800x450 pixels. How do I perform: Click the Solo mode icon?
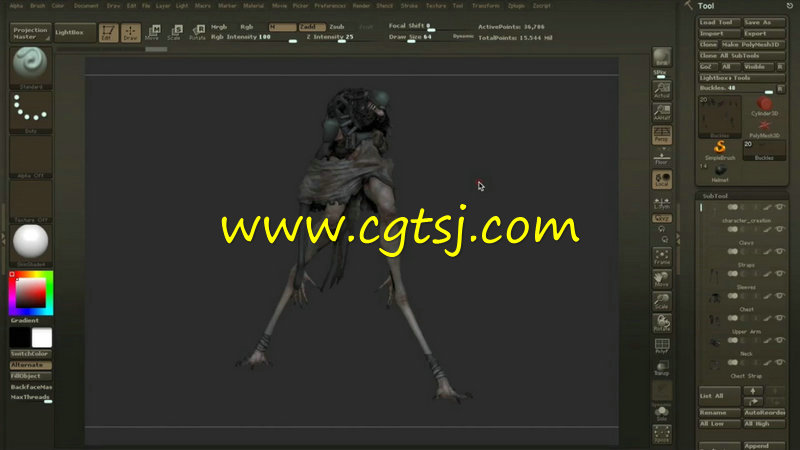[662, 413]
